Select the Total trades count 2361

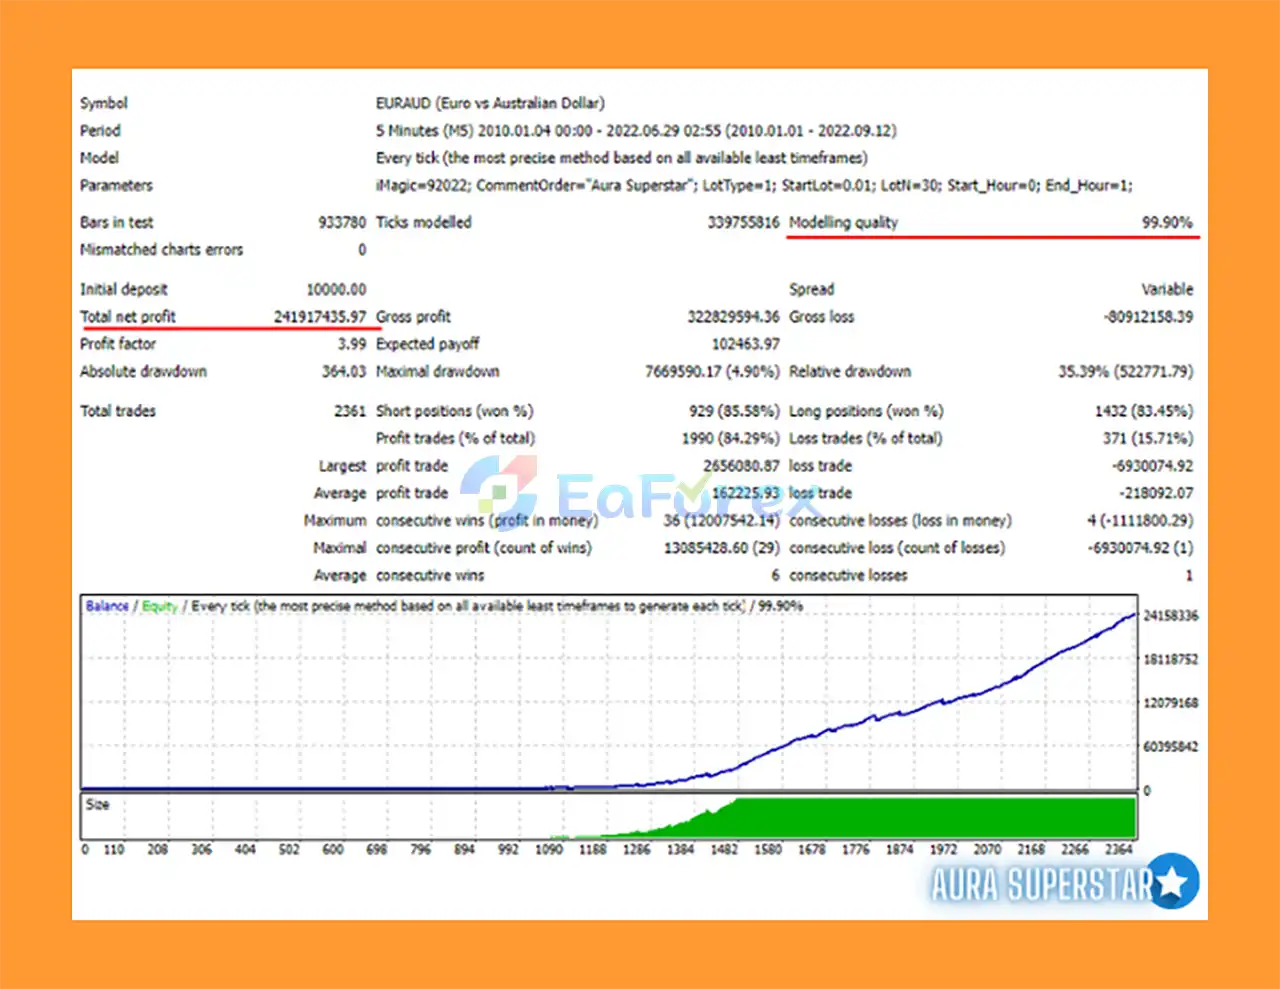click(x=350, y=411)
